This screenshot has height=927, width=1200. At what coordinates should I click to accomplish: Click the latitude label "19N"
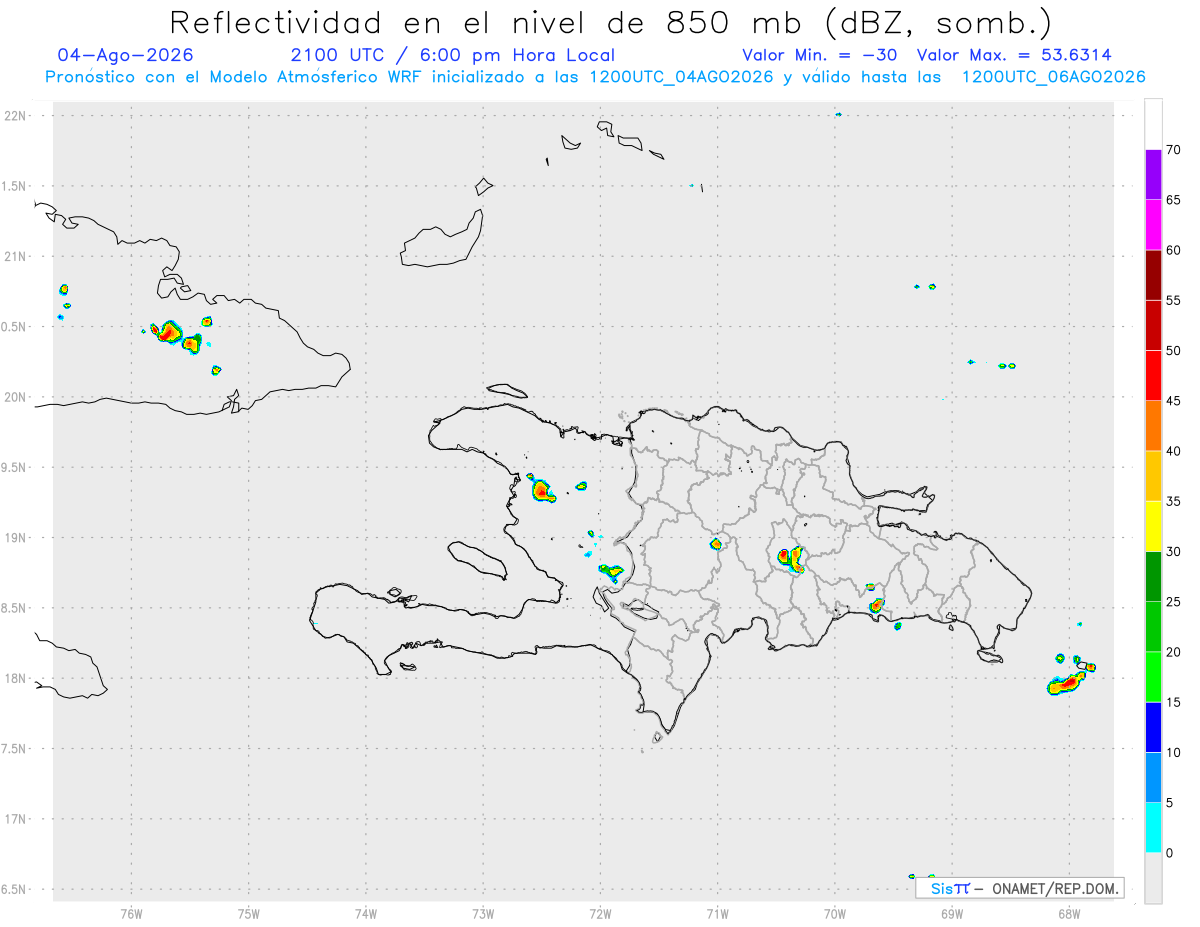coord(16,538)
